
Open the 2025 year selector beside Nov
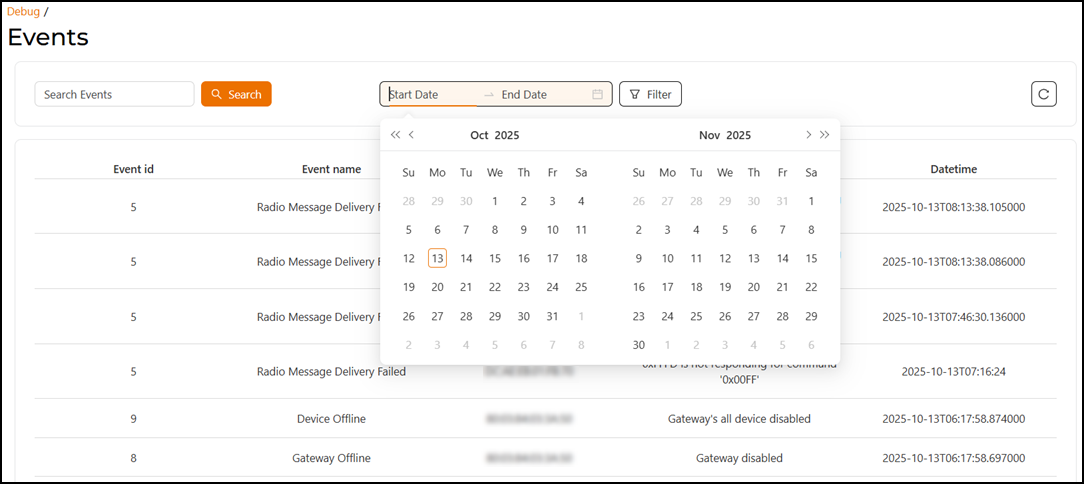tap(738, 136)
